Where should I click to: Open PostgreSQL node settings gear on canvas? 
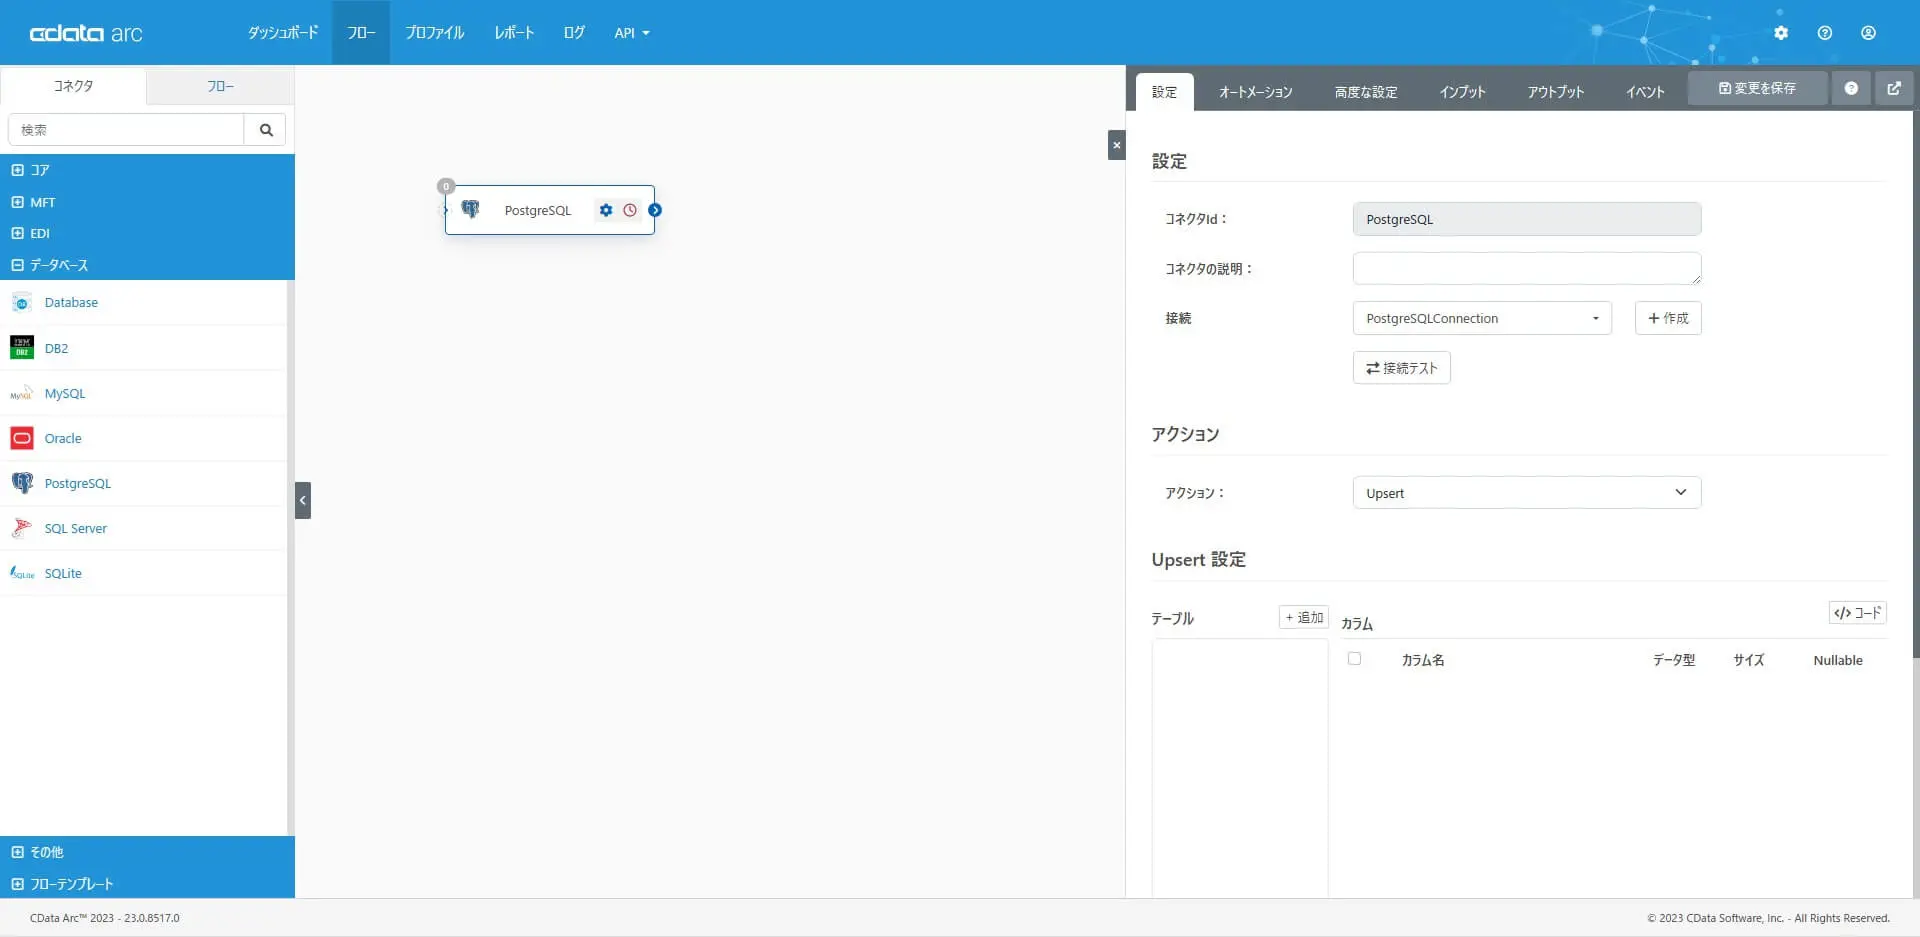tap(606, 210)
